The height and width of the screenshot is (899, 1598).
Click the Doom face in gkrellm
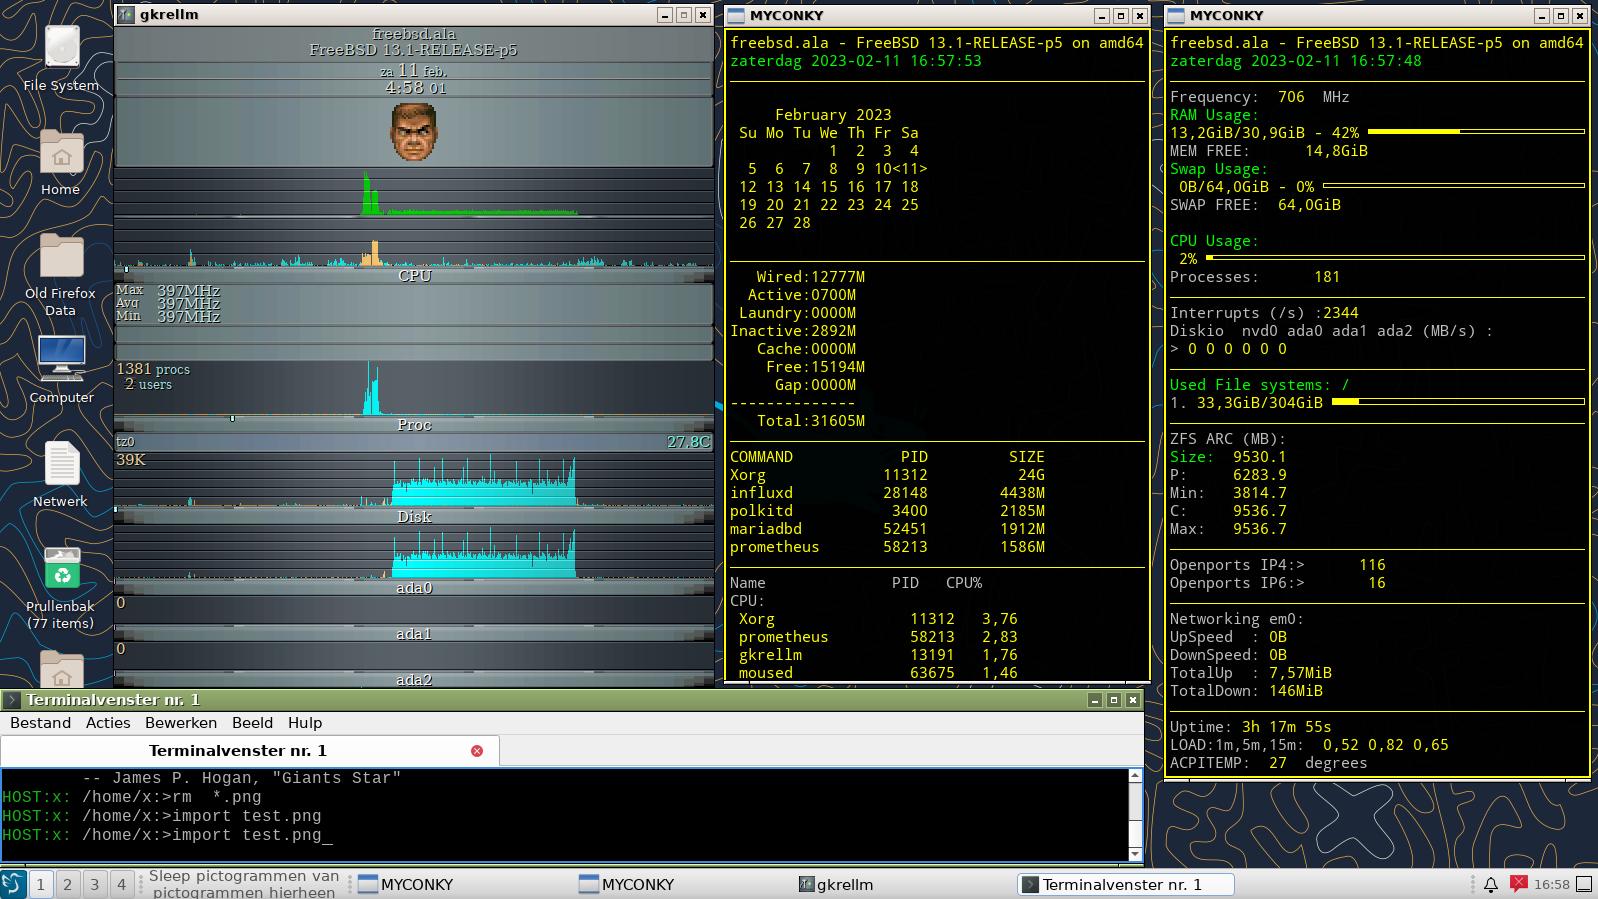point(414,132)
